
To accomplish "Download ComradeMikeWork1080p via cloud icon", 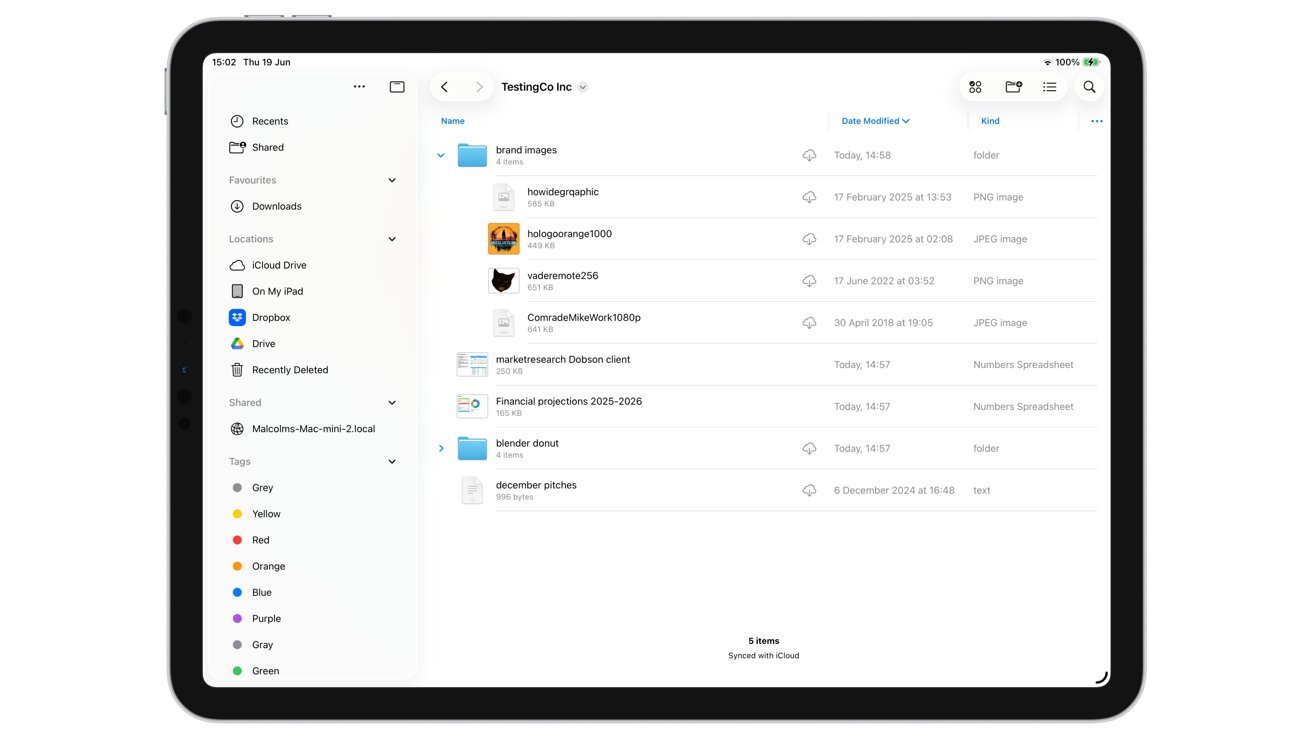I will [809, 323].
